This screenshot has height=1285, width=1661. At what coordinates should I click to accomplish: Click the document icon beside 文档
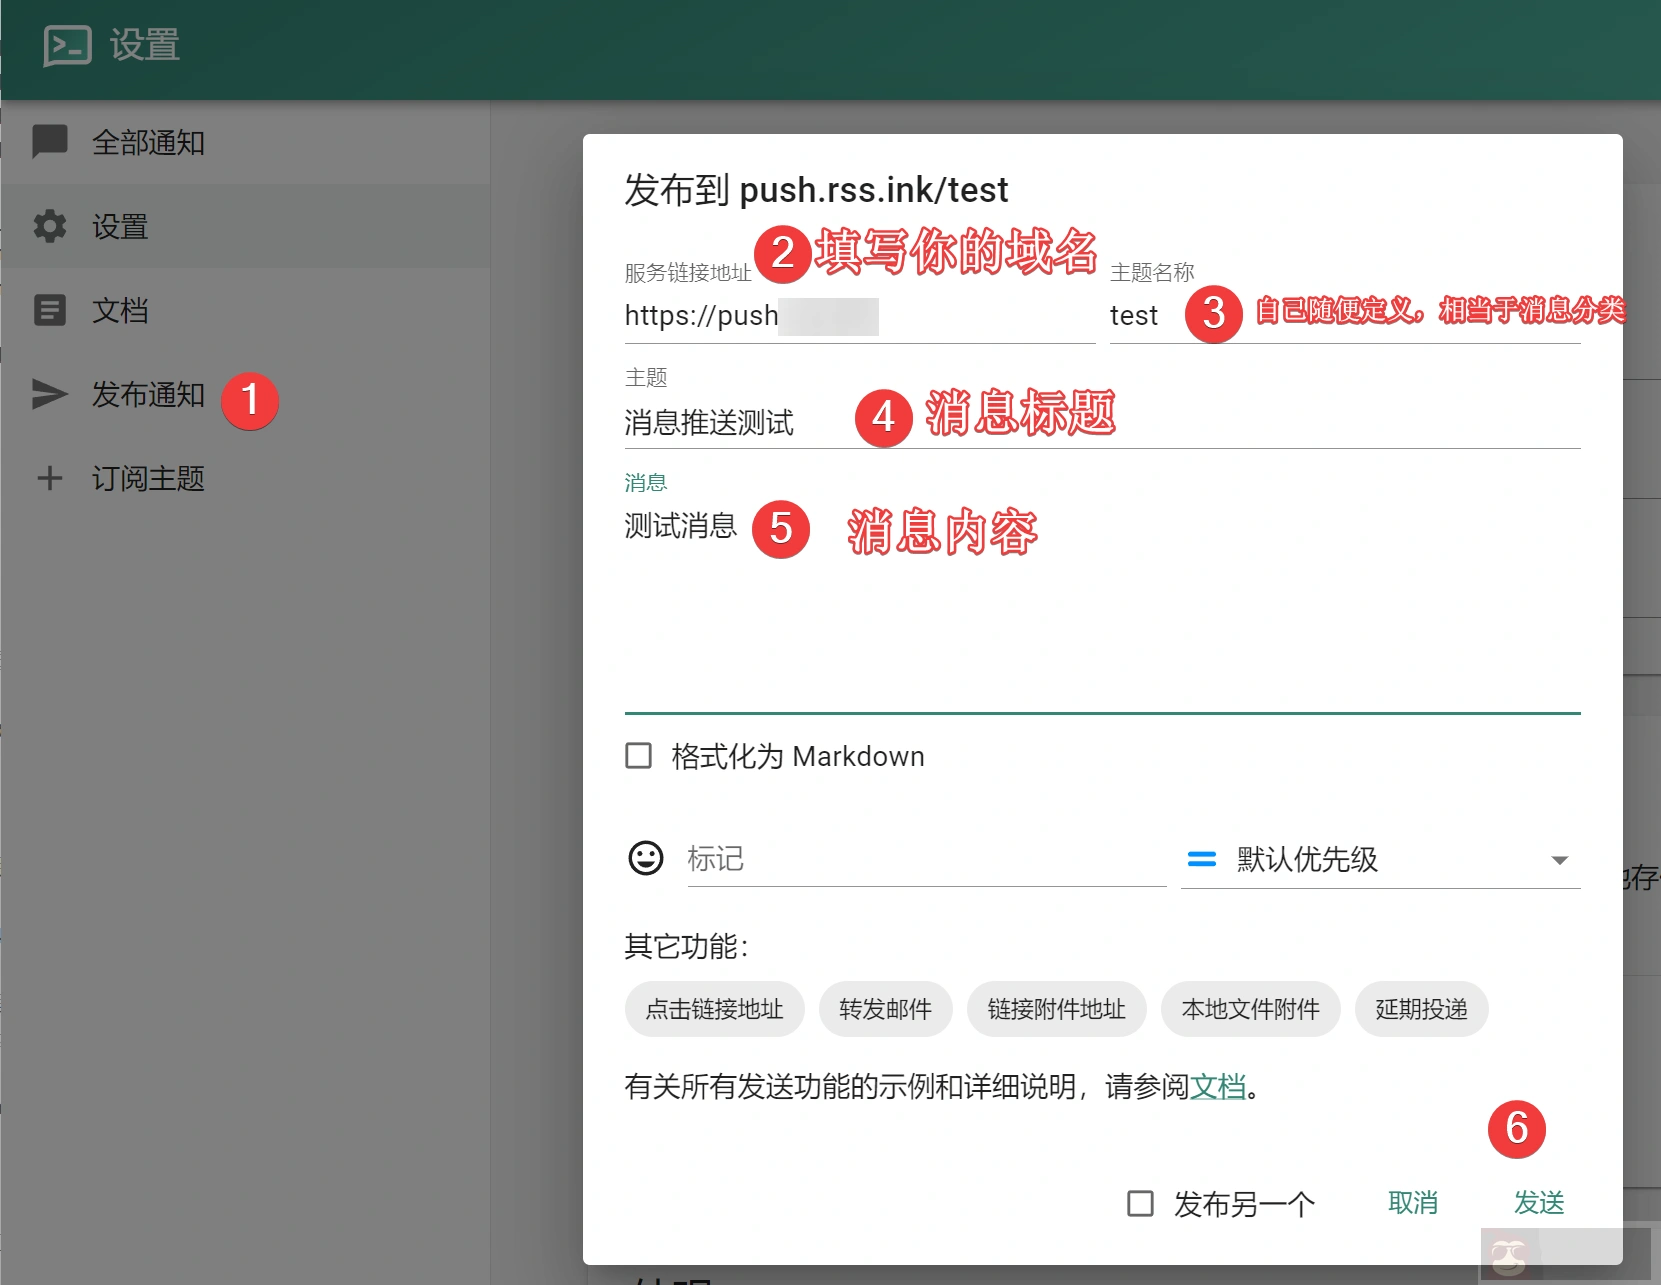(50, 310)
